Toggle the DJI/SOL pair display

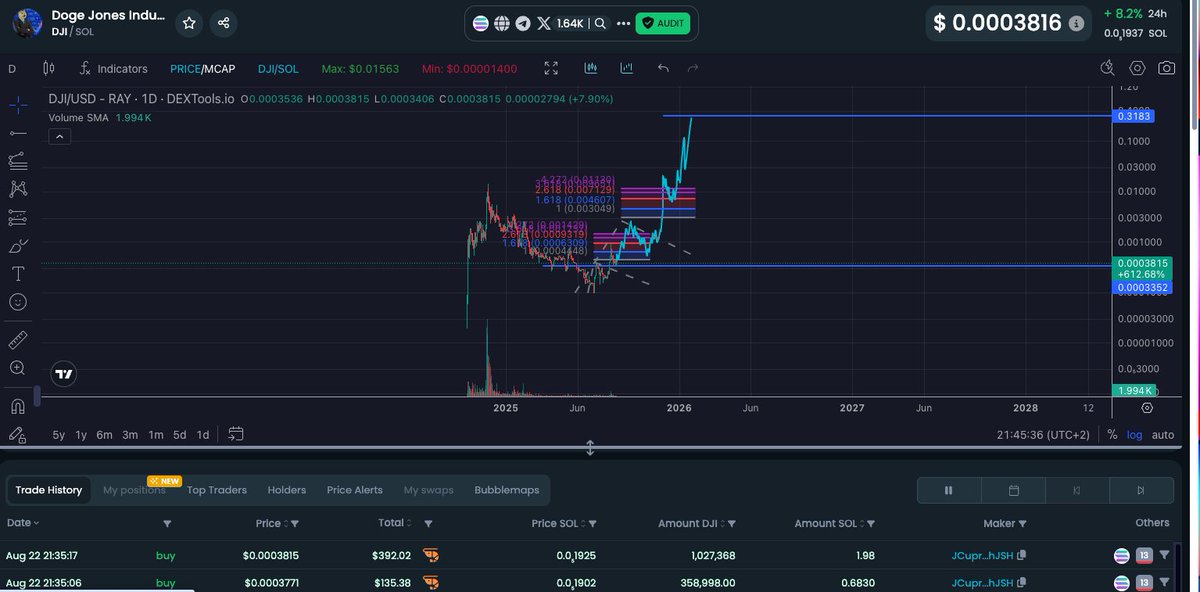click(x=278, y=68)
